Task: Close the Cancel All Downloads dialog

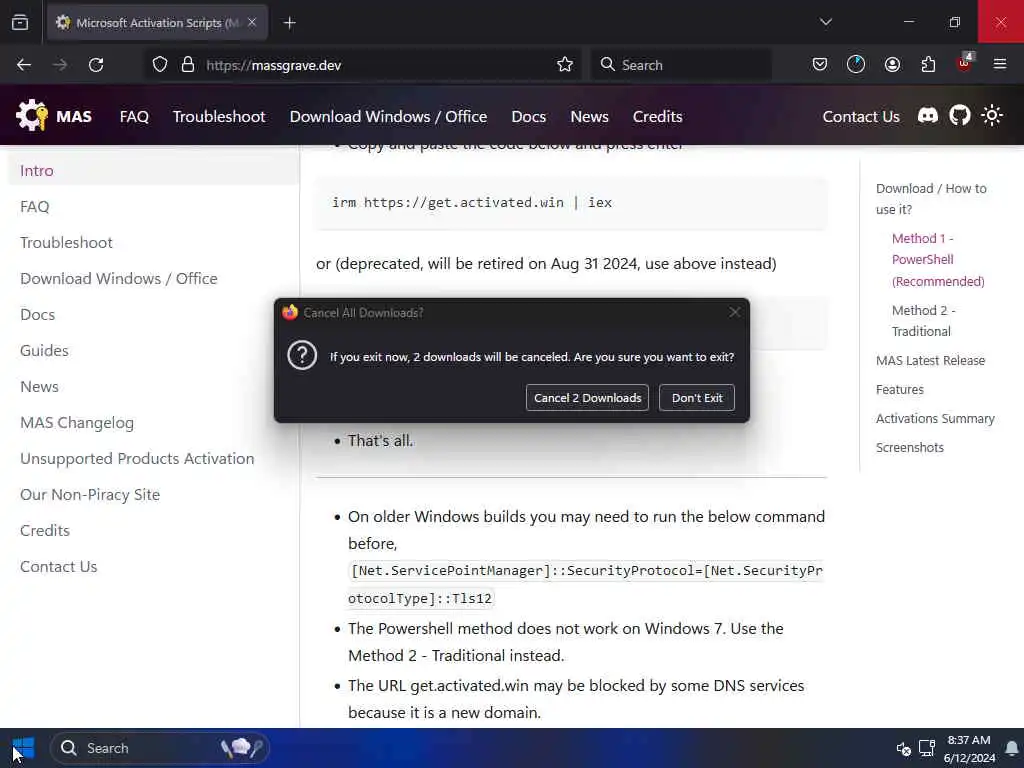Action: click(x=735, y=312)
